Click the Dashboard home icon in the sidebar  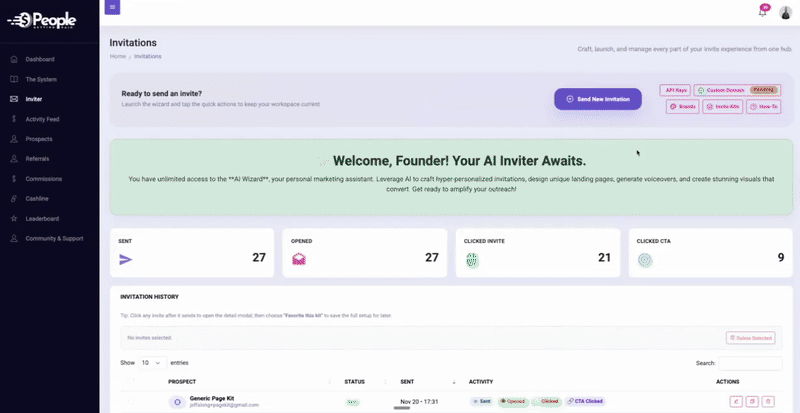[14, 59]
